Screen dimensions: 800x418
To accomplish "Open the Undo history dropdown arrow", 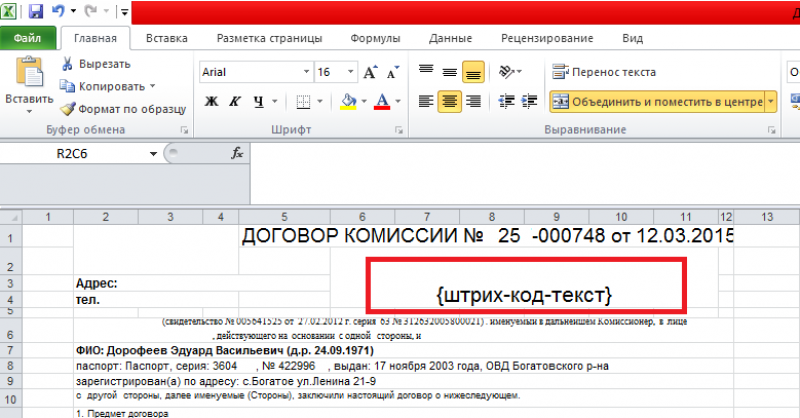I will coord(73,11).
